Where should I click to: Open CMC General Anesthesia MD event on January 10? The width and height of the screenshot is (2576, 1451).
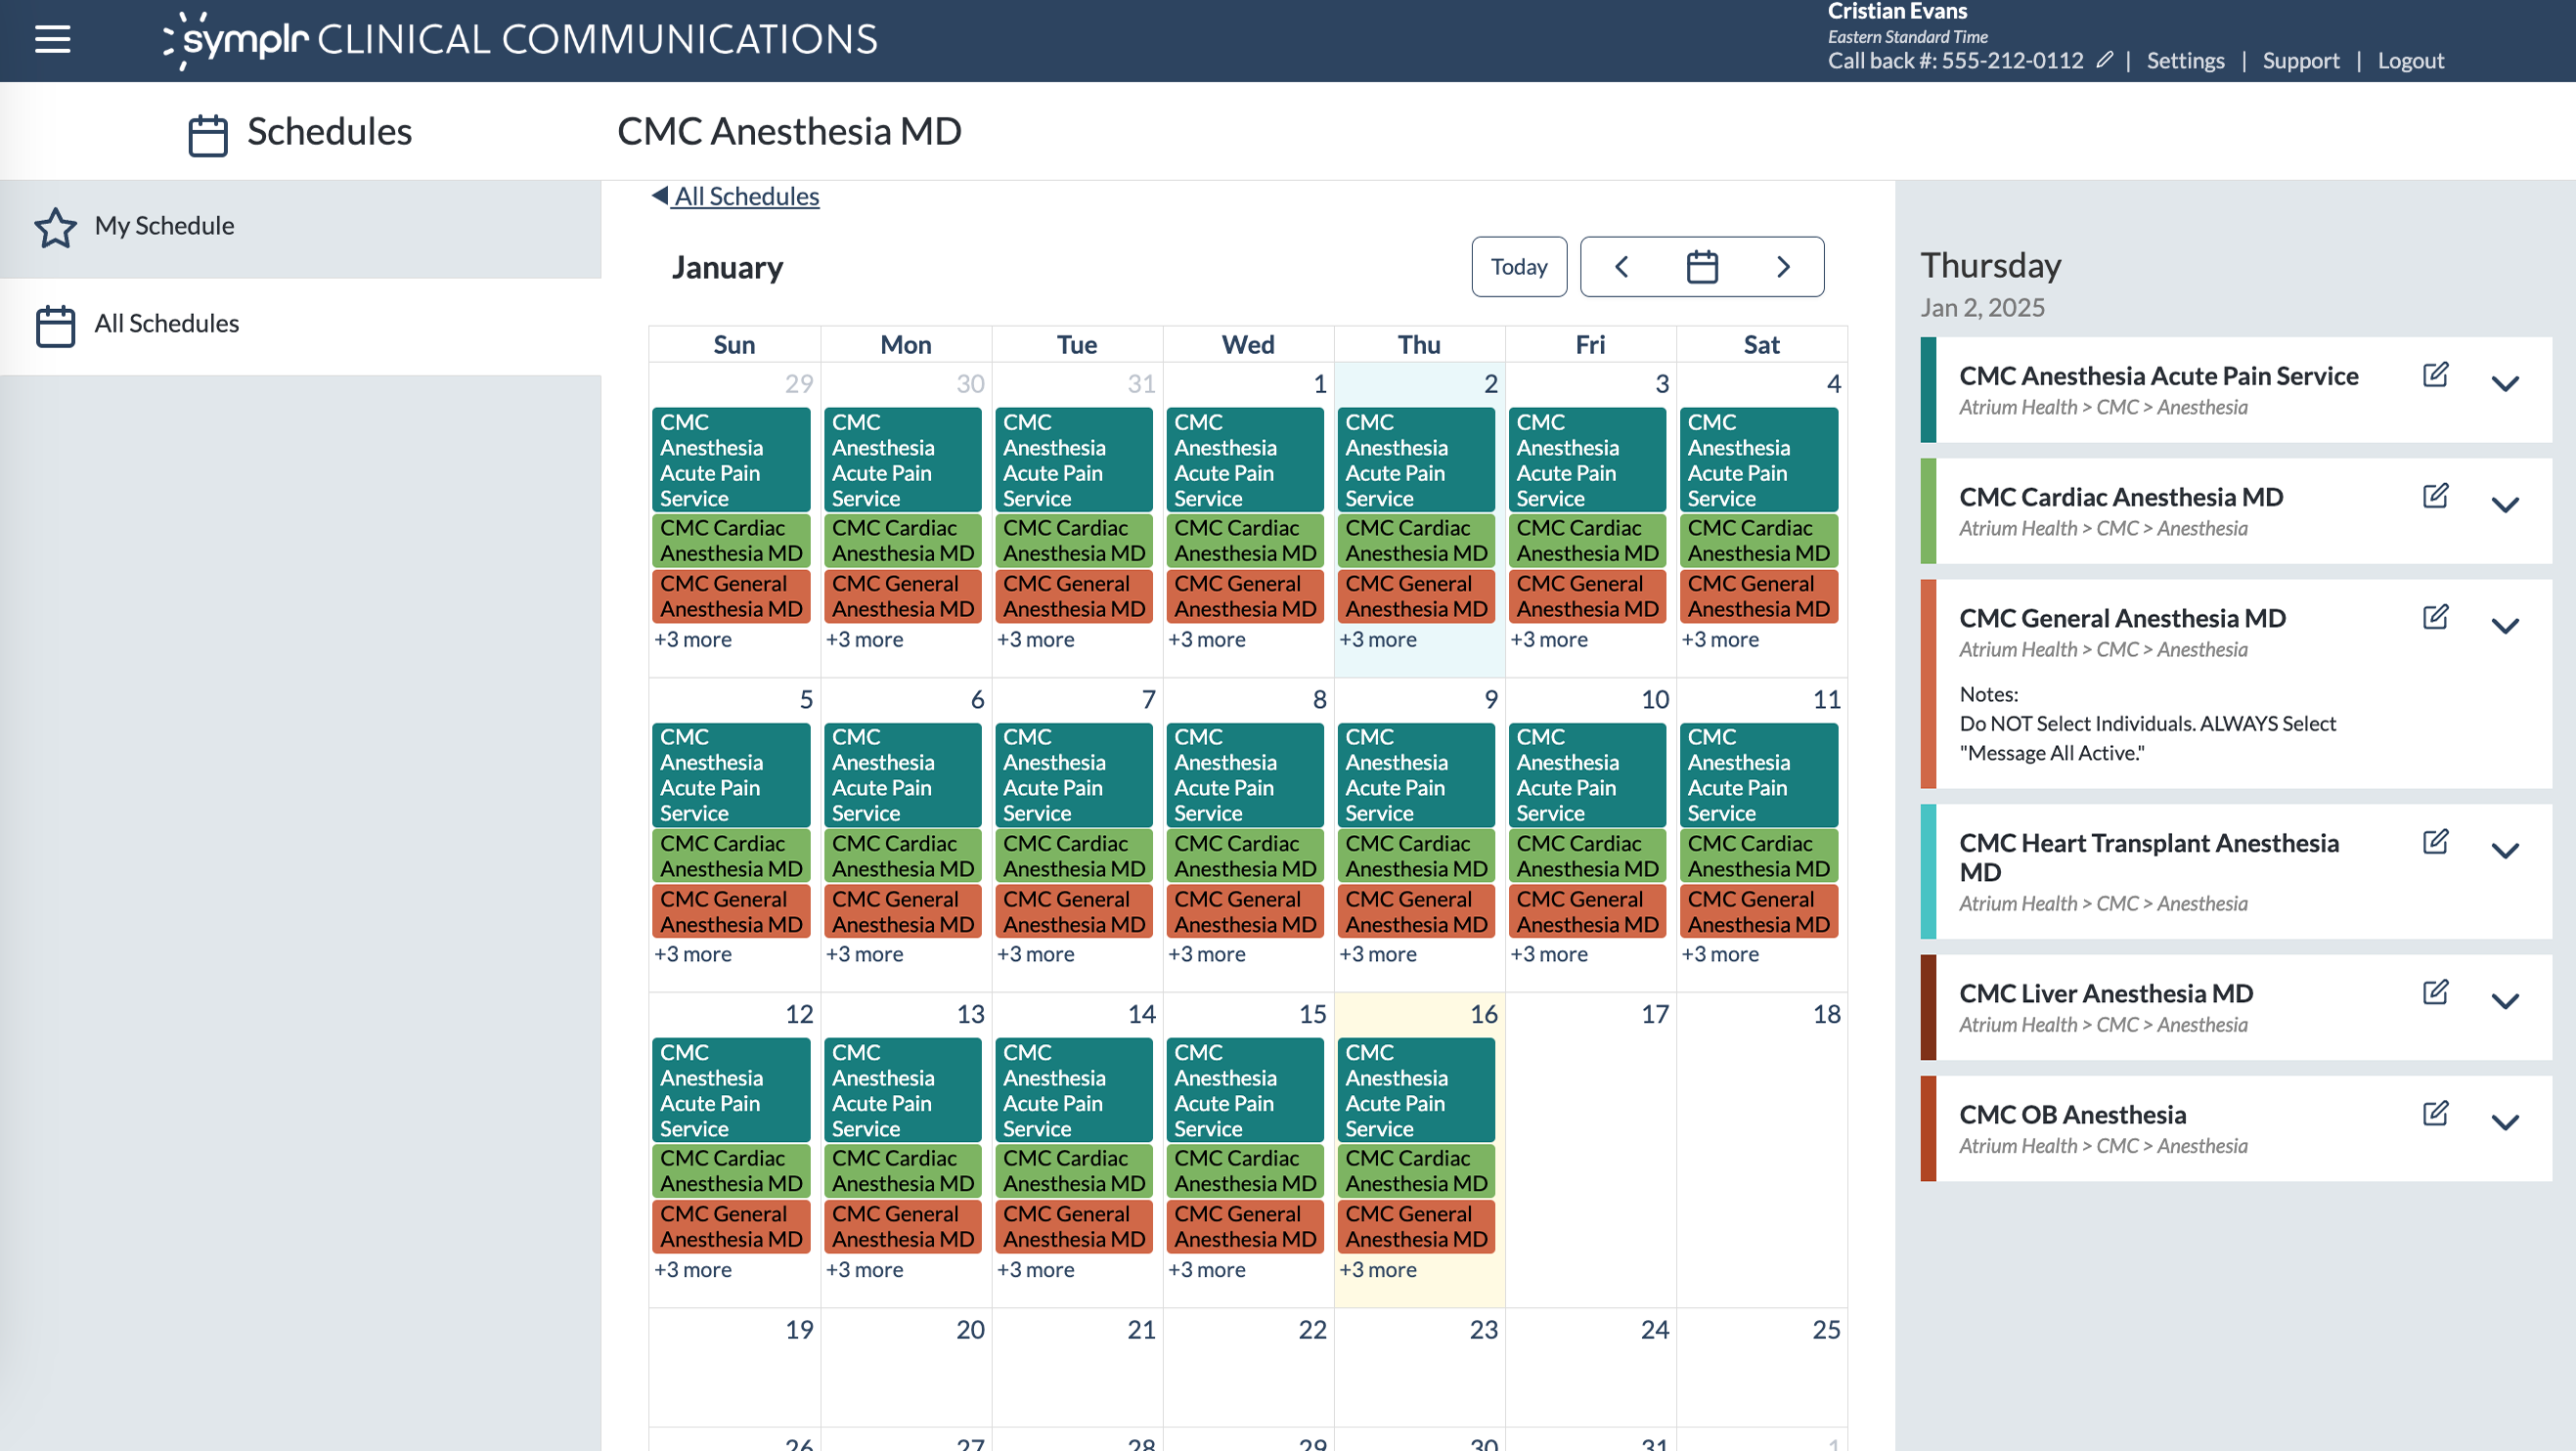click(1587, 912)
